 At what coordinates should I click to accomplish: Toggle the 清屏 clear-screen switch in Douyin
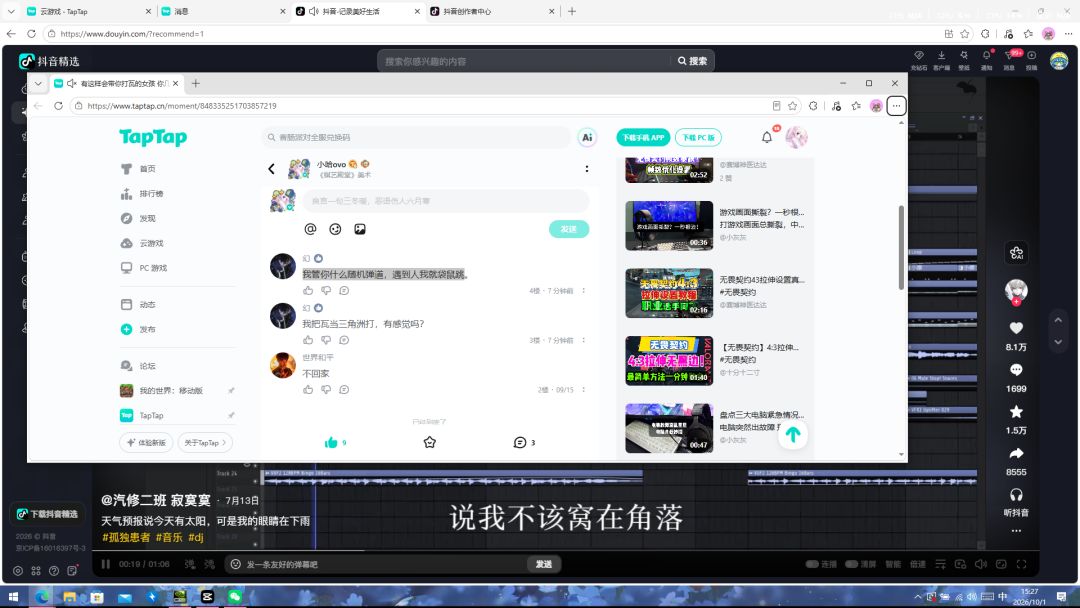click(852, 564)
